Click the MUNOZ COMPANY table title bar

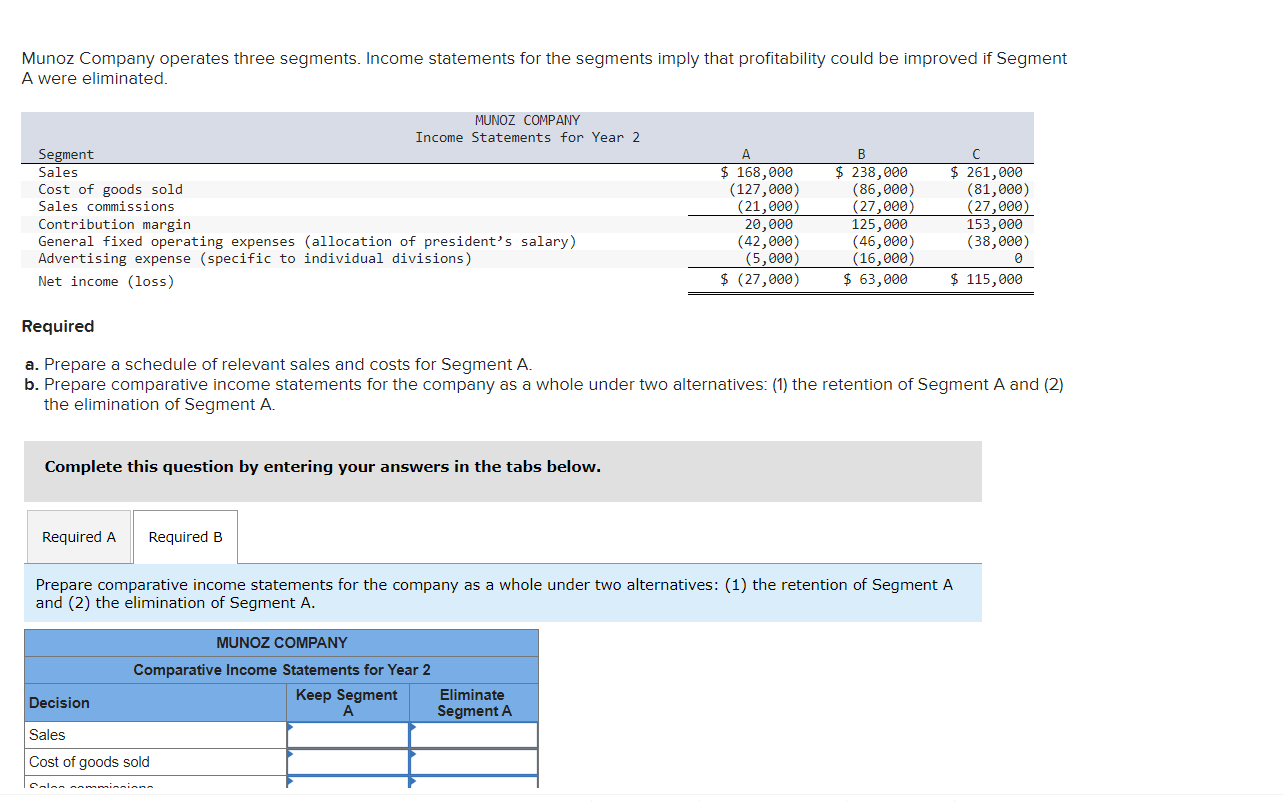281,642
